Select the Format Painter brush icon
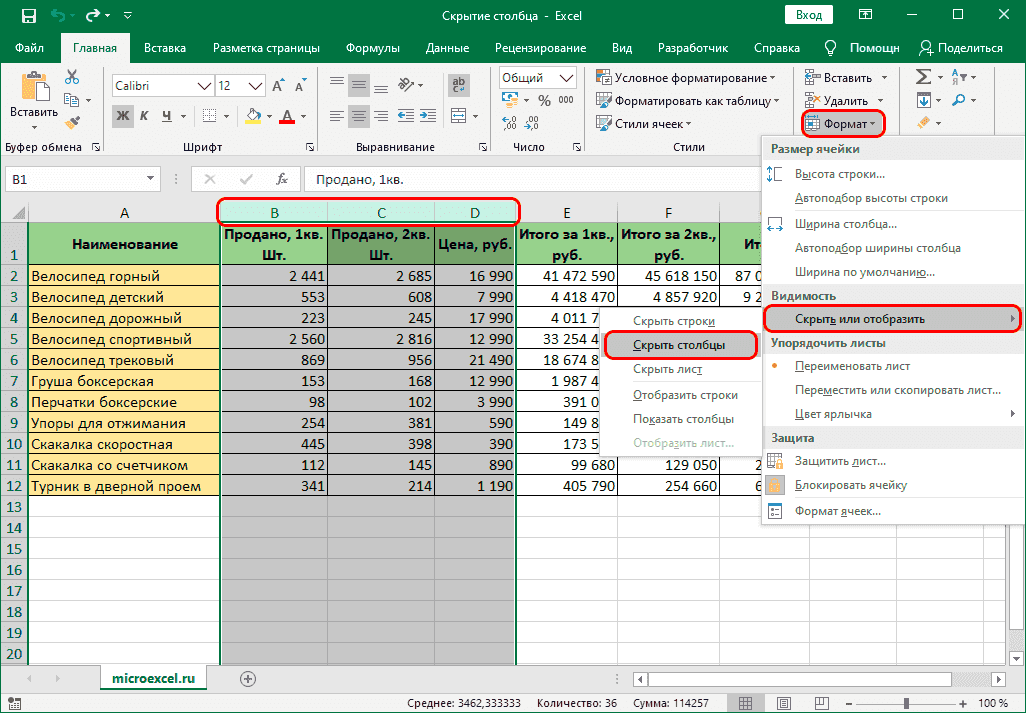This screenshot has height=713, width=1026. [72, 122]
